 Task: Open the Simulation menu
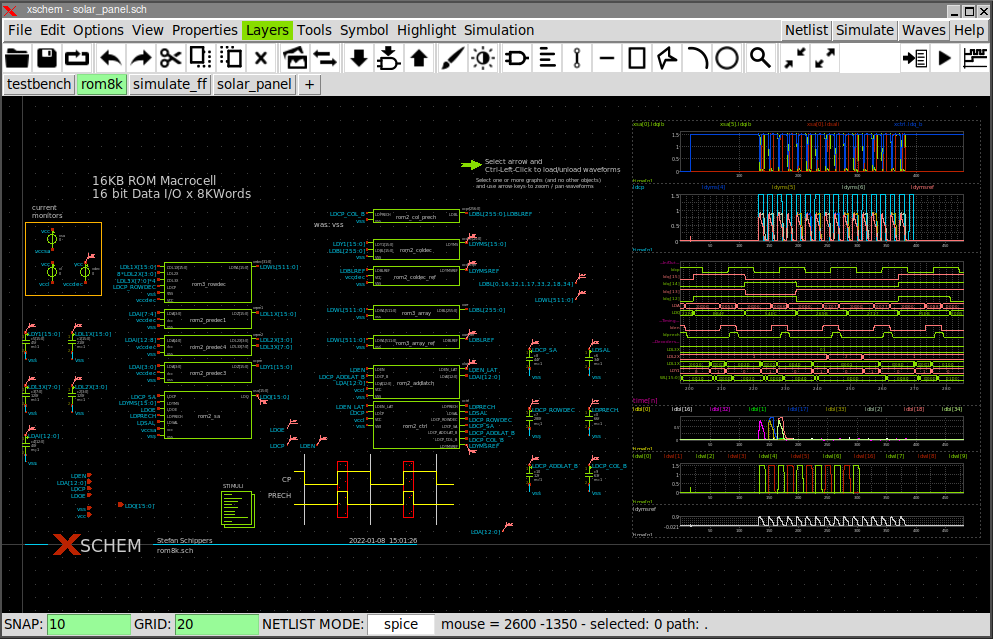pyautogui.click(x=498, y=30)
